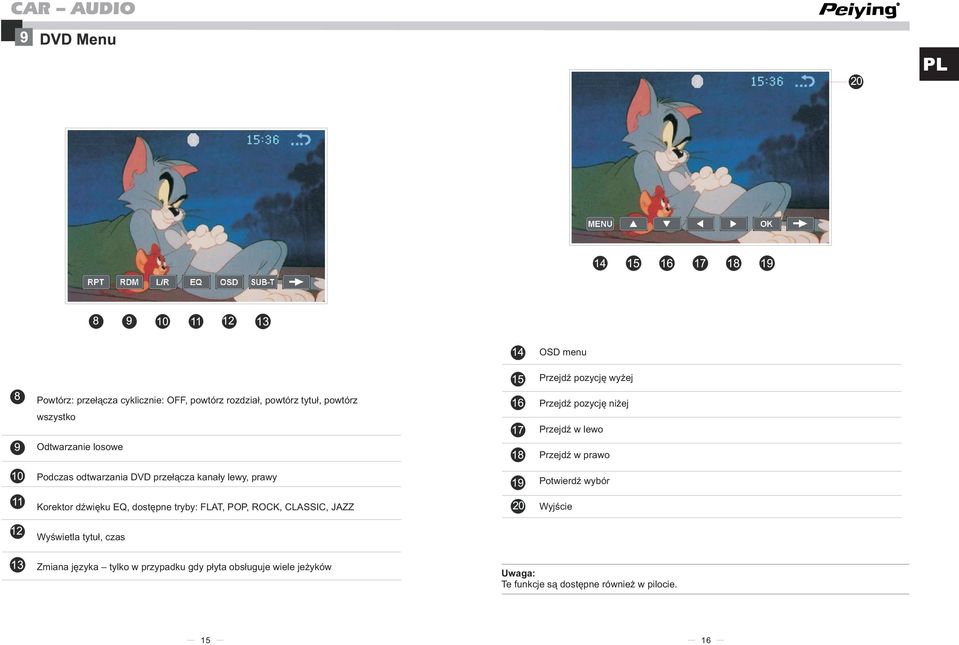The image size is (959, 645).
Task: Click the DVD screenshot containing the RPT toolbar
Action: pos(196,216)
